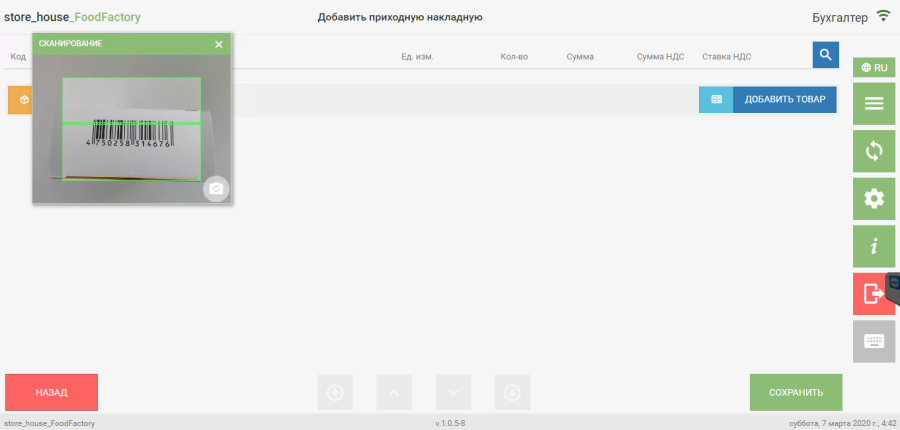Switch language with the RU button
900x430 pixels.
coord(873,68)
